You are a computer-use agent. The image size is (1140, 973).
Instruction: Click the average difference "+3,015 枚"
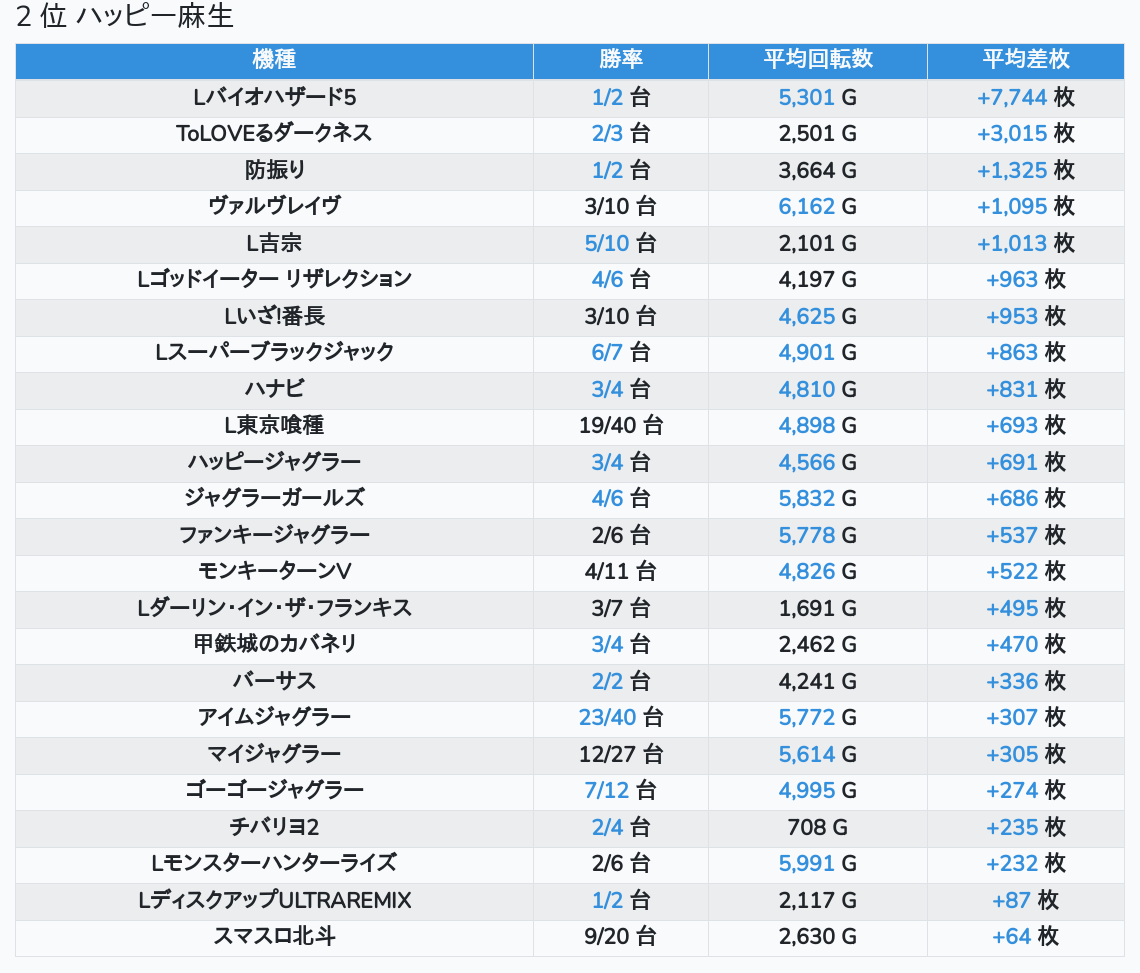coord(1026,134)
